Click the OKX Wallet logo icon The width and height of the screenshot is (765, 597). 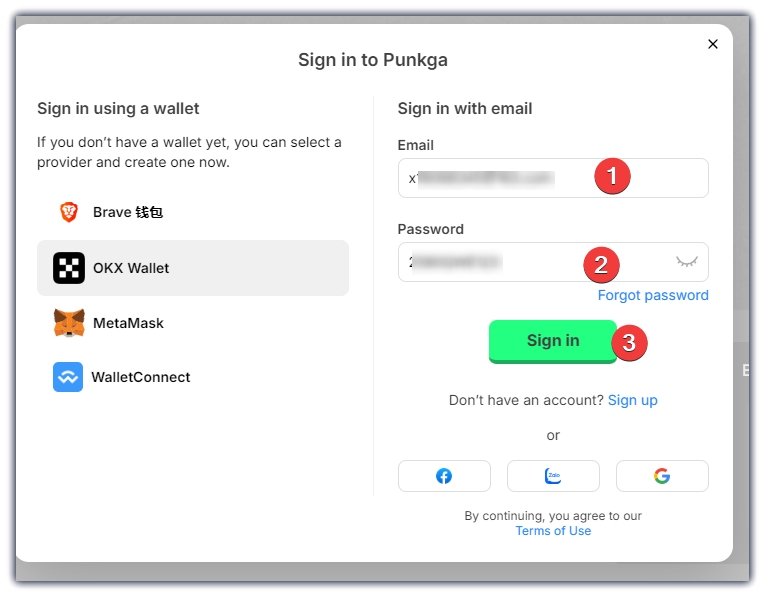(x=69, y=268)
